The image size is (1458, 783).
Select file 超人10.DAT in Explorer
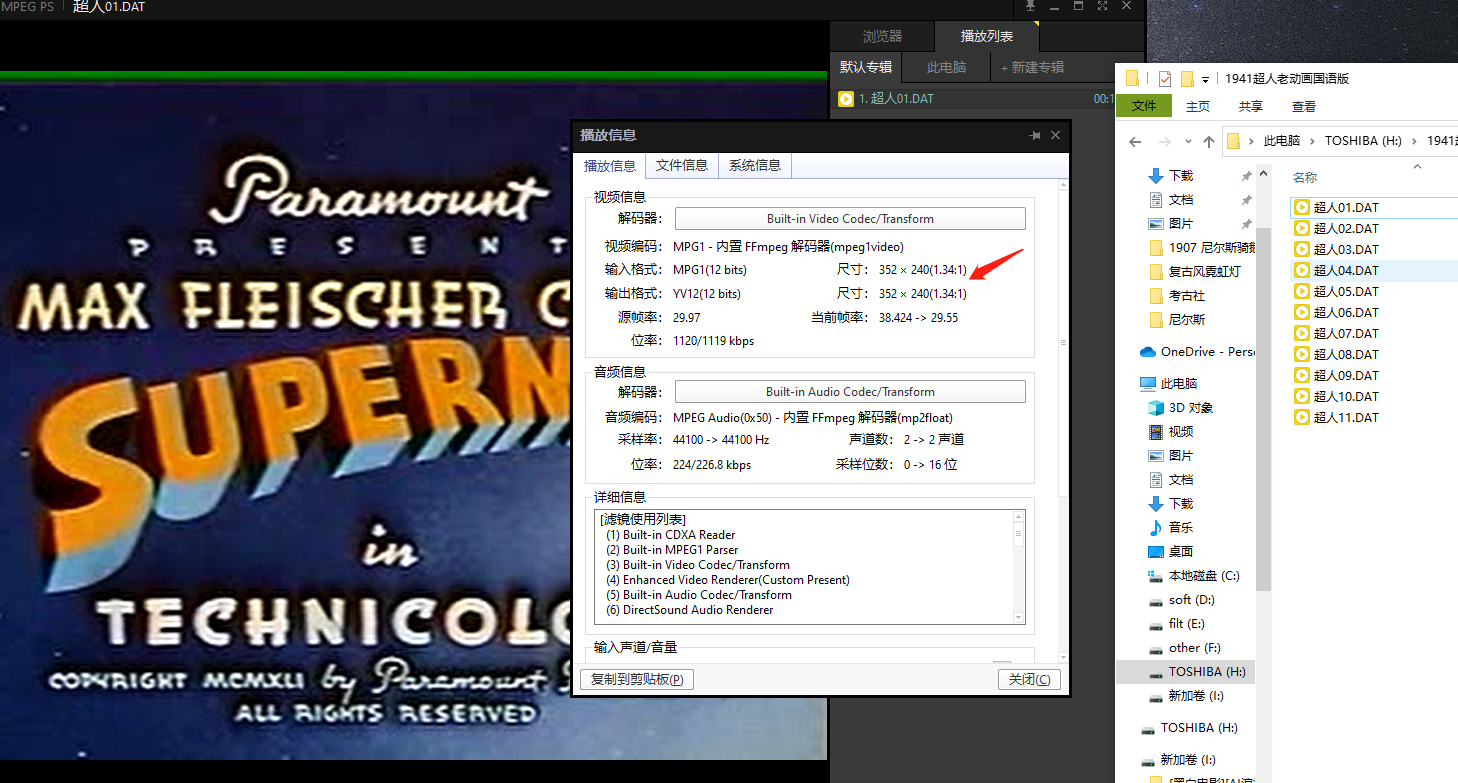click(x=1346, y=396)
